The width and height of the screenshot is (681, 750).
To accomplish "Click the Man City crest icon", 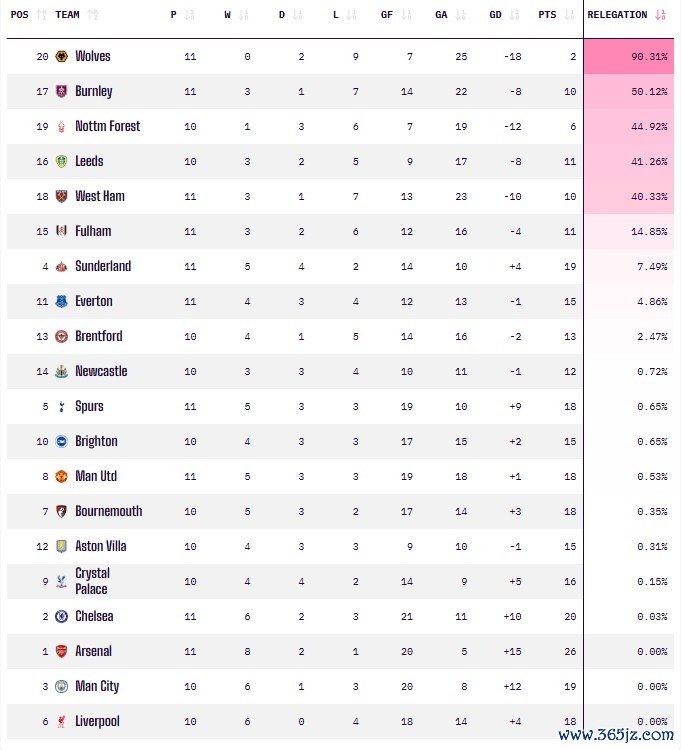I will click(62, 687).
